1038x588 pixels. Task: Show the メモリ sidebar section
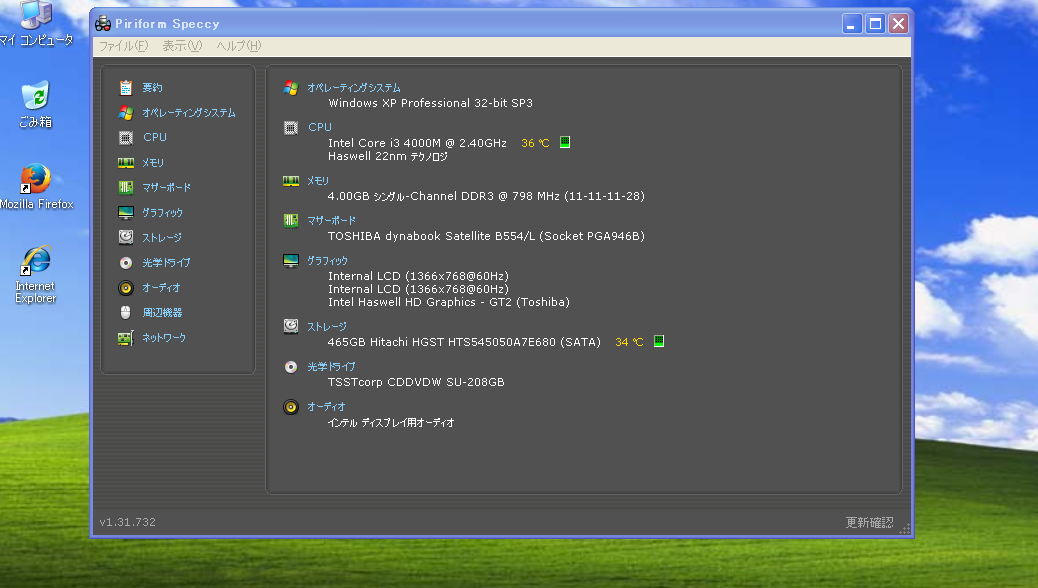pos(153,163)
